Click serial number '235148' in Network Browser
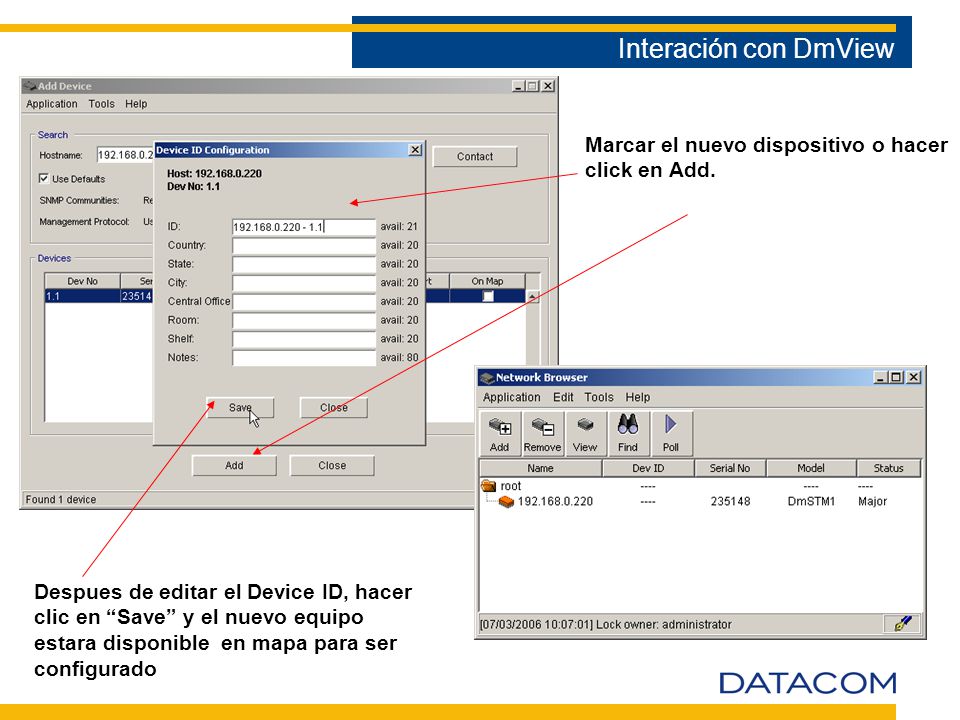The image size is (960, 720). click(730, 501)
